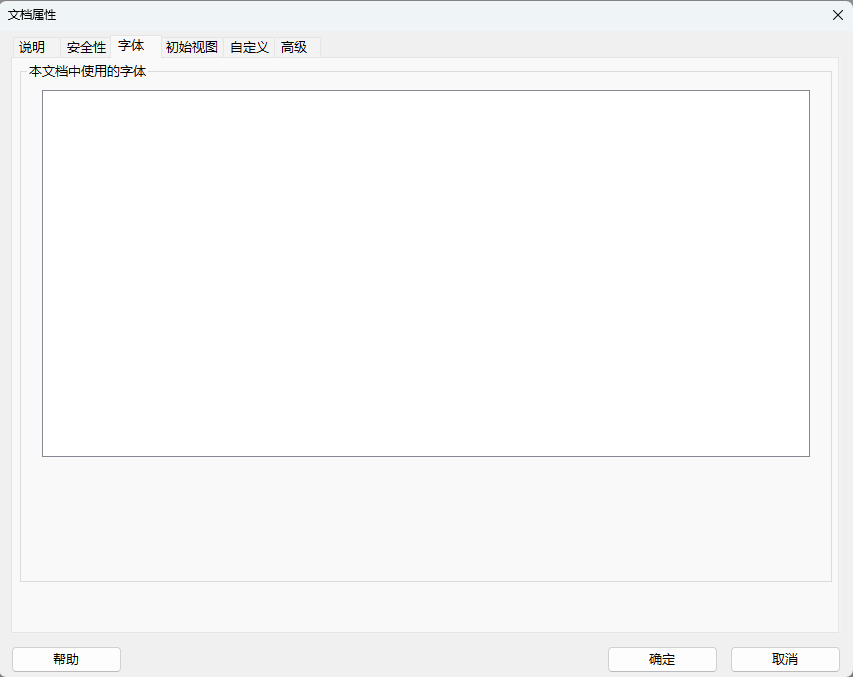
Task: Click the 文档属性 title text
Action: coord(32,14)
